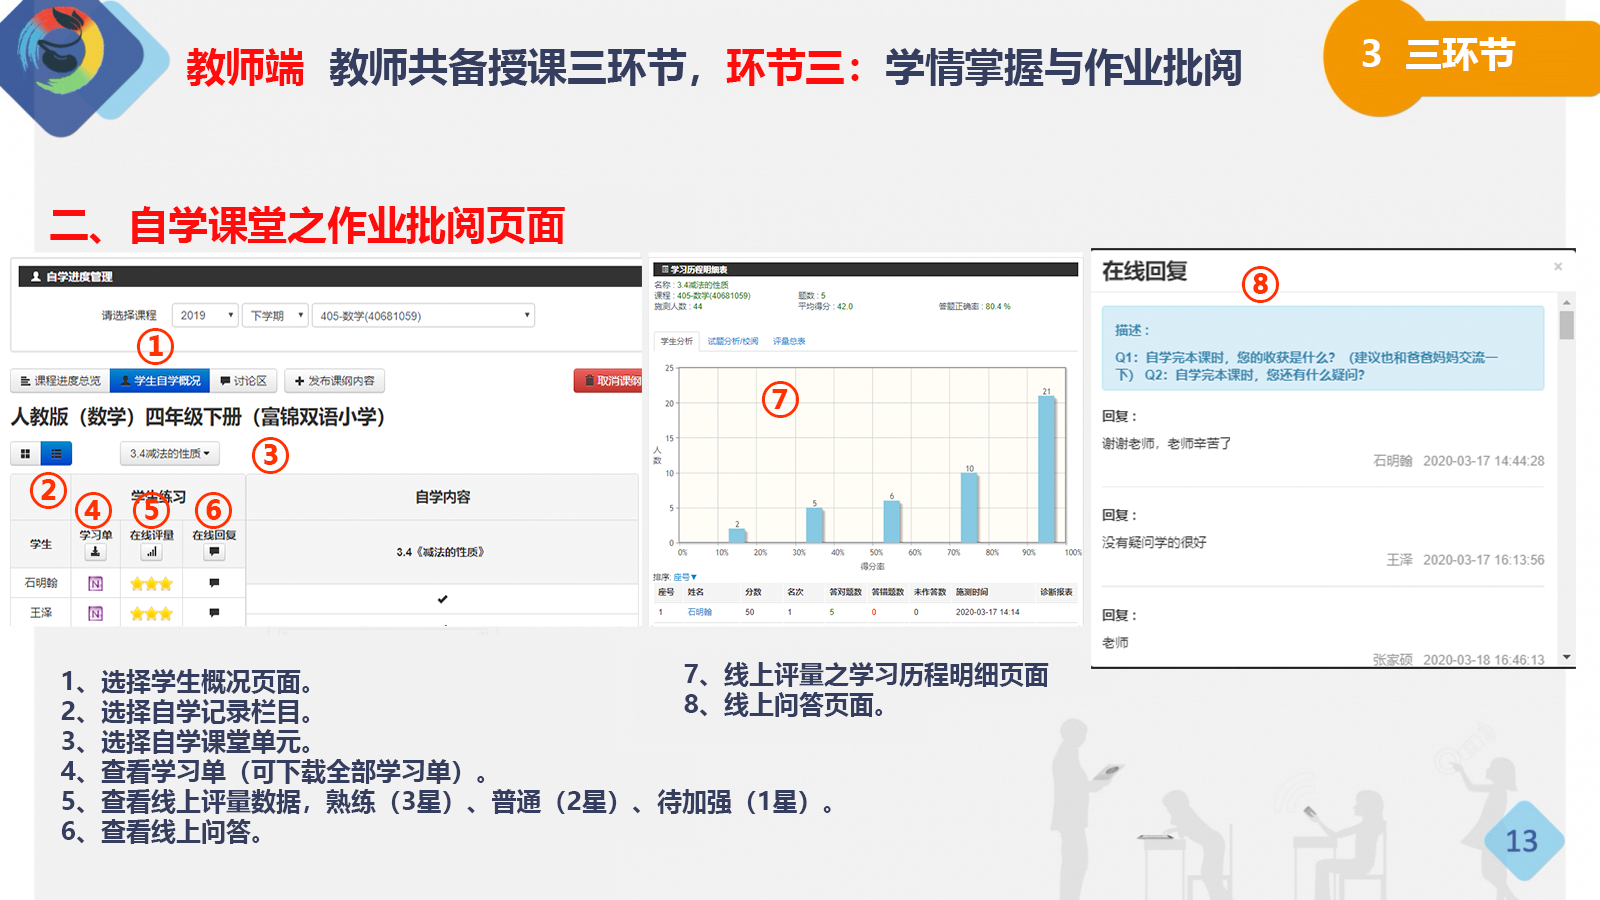Click the bar chart icon under 在线评量

pyautogui.click(x=151, y=551)
